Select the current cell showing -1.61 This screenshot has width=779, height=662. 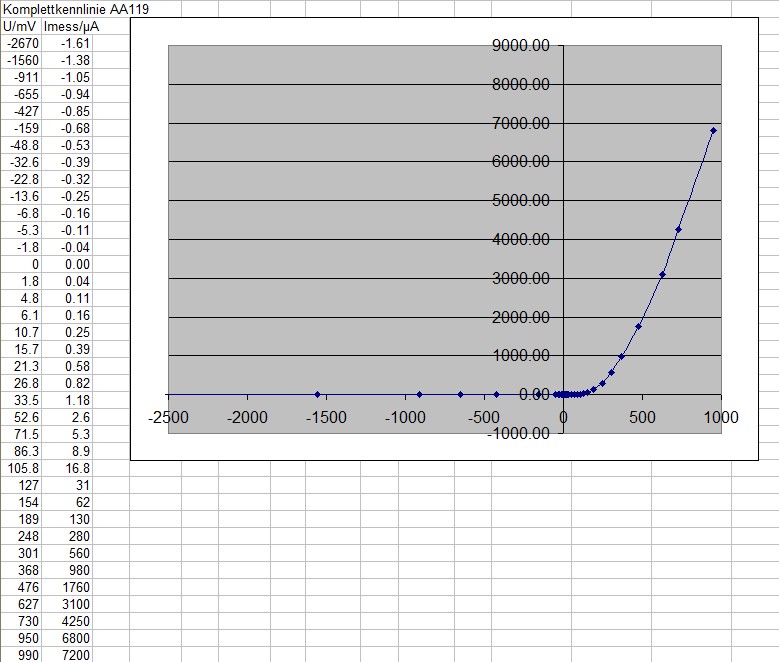(67, 43)
